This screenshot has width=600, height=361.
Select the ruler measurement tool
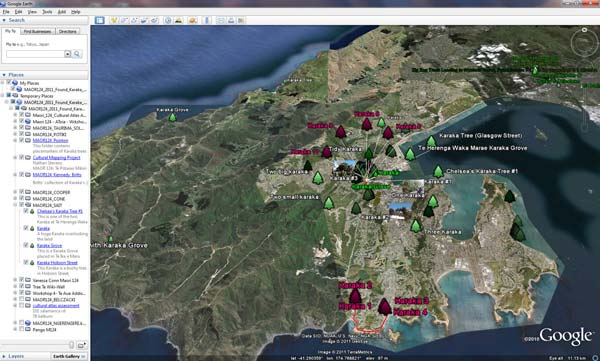pyautogui.click(x=207, y=20)
